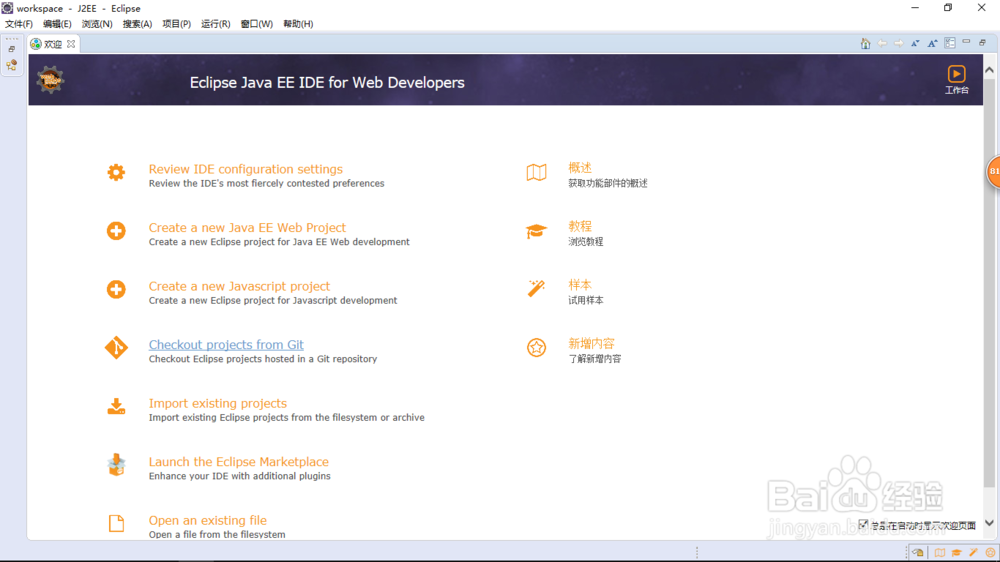
Task: Click the orange 81 badge on the right edge
Action: pyautogui.click(x=994, y=171)
